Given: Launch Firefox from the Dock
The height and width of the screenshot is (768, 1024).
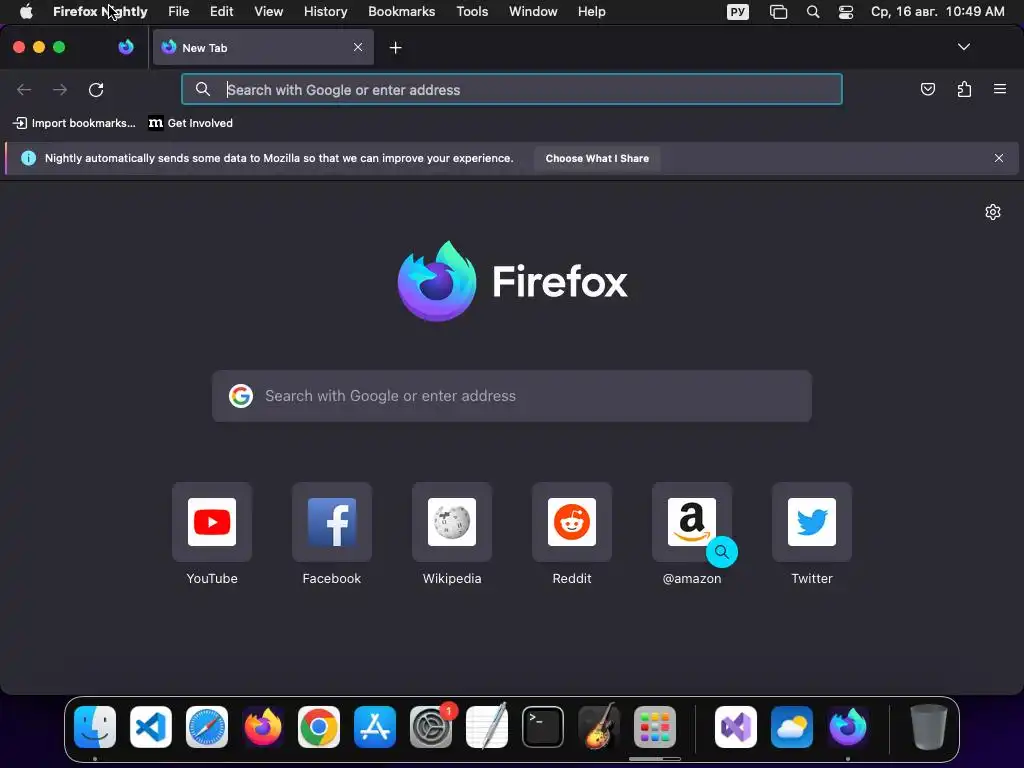Looking at the screenshot, I should point(263,727).
